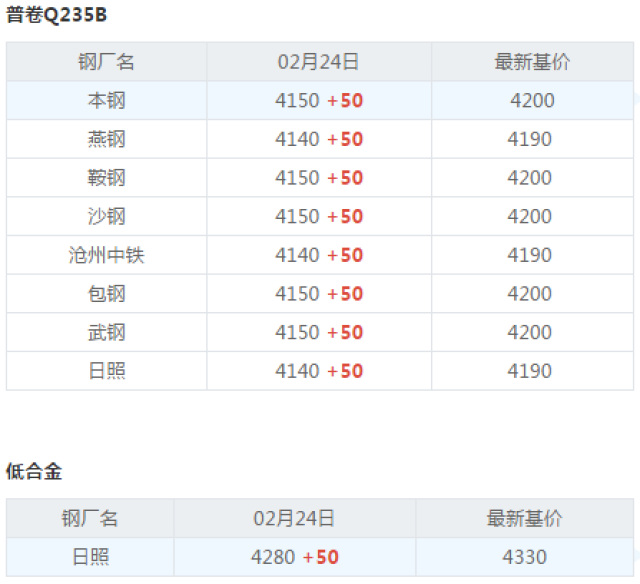Click the 普卷Q235B section heading
Viewport: 640px width, 584px height.
coord(56,15)
